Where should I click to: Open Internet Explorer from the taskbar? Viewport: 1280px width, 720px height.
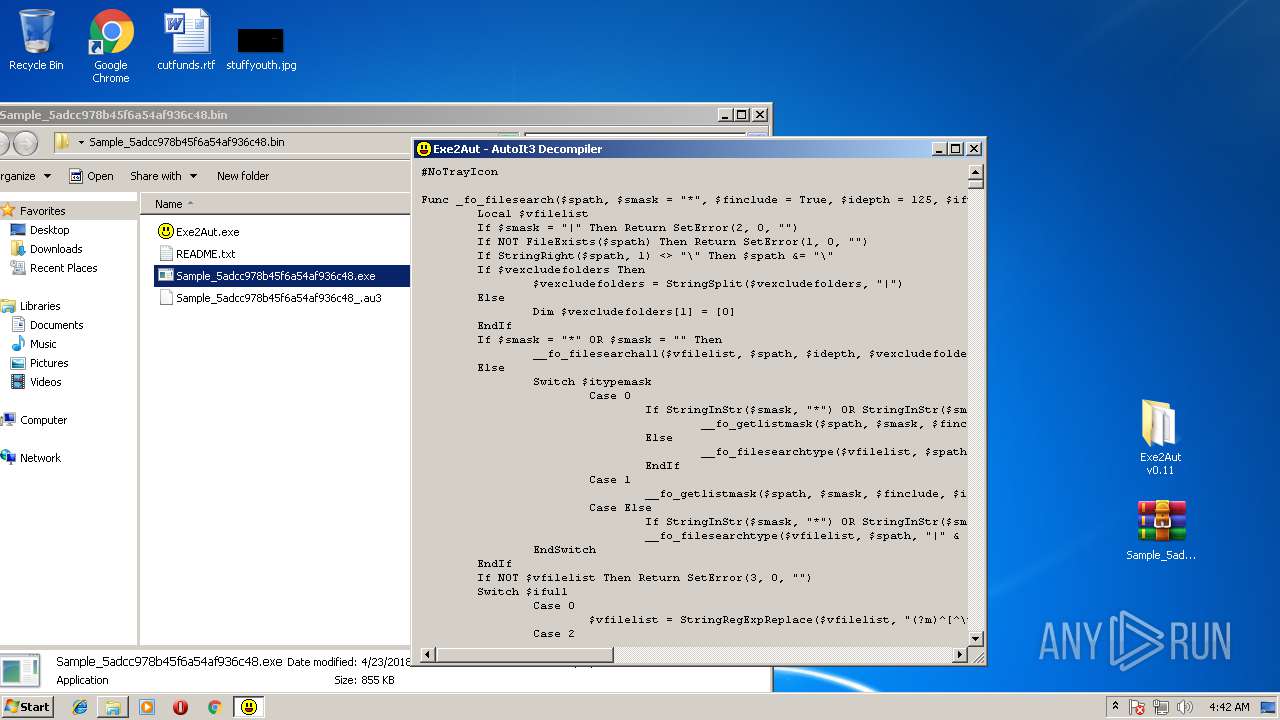[x=80, y=707]
